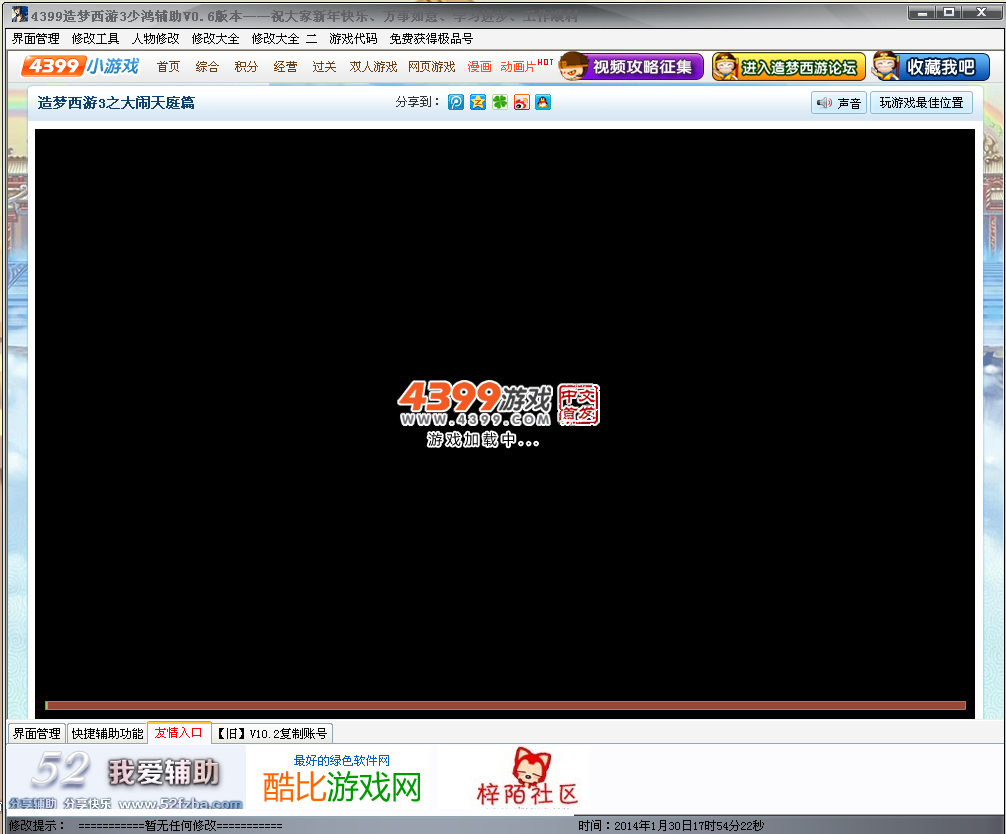This screenshot has height=834, width=1006.
Task: Click the 4399小游戏 logo
Action: tap(81, 66)
